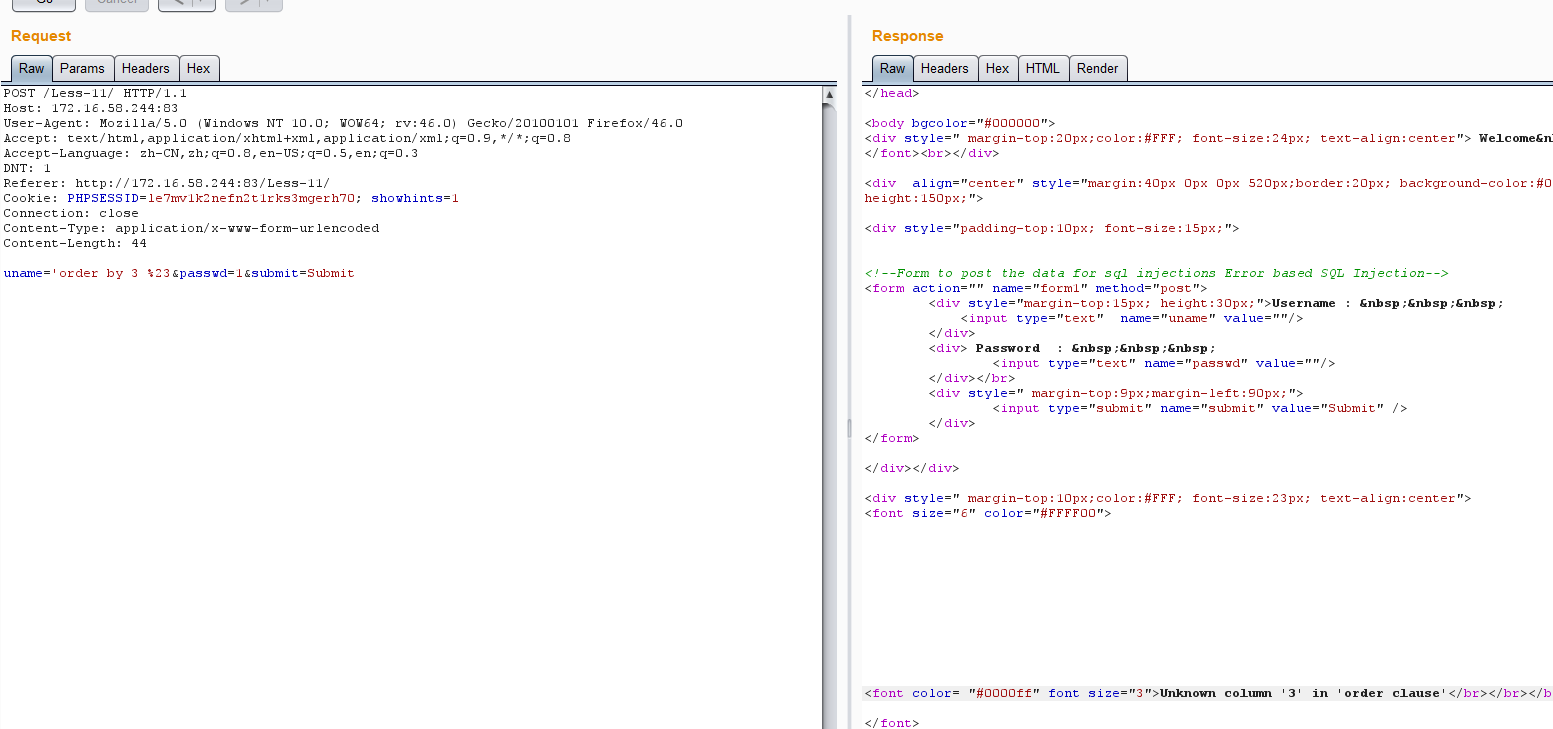Click the orange 'Request' panel heading
This screenshot has width=1553, height=729.
41,36
